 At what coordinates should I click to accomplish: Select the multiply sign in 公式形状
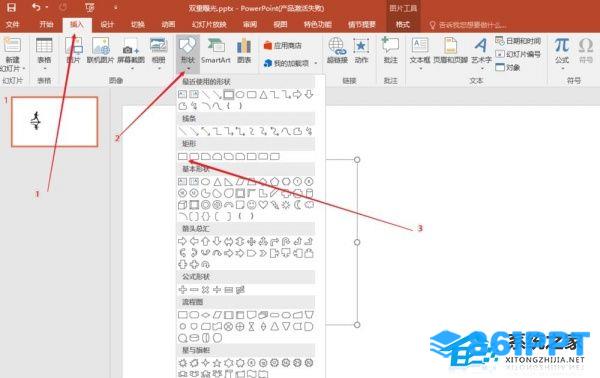tap(205, 290)
